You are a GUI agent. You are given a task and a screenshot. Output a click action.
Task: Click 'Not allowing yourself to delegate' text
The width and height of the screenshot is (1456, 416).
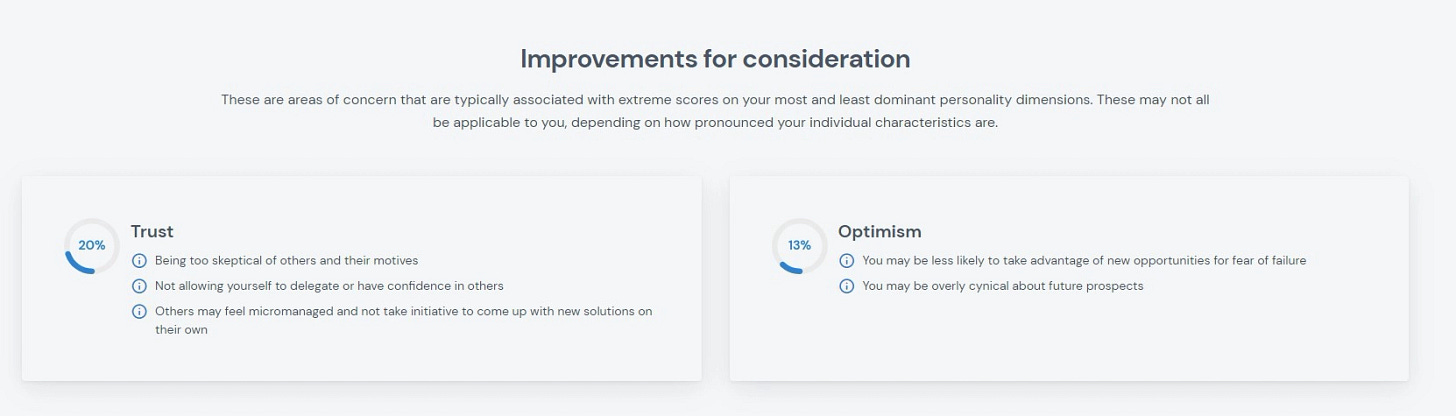(329, 286)
